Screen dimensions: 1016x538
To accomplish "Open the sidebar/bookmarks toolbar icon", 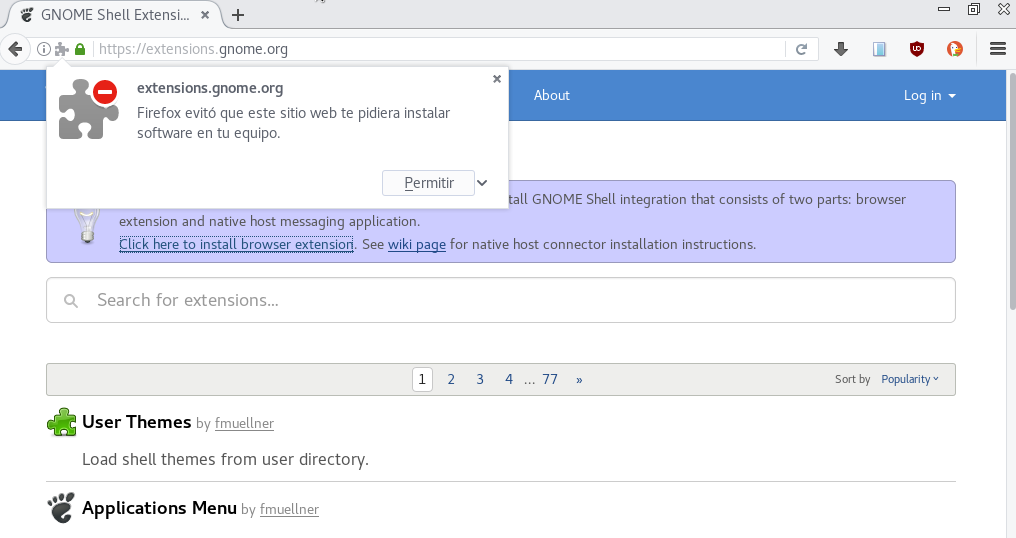I will click(879, 49).
